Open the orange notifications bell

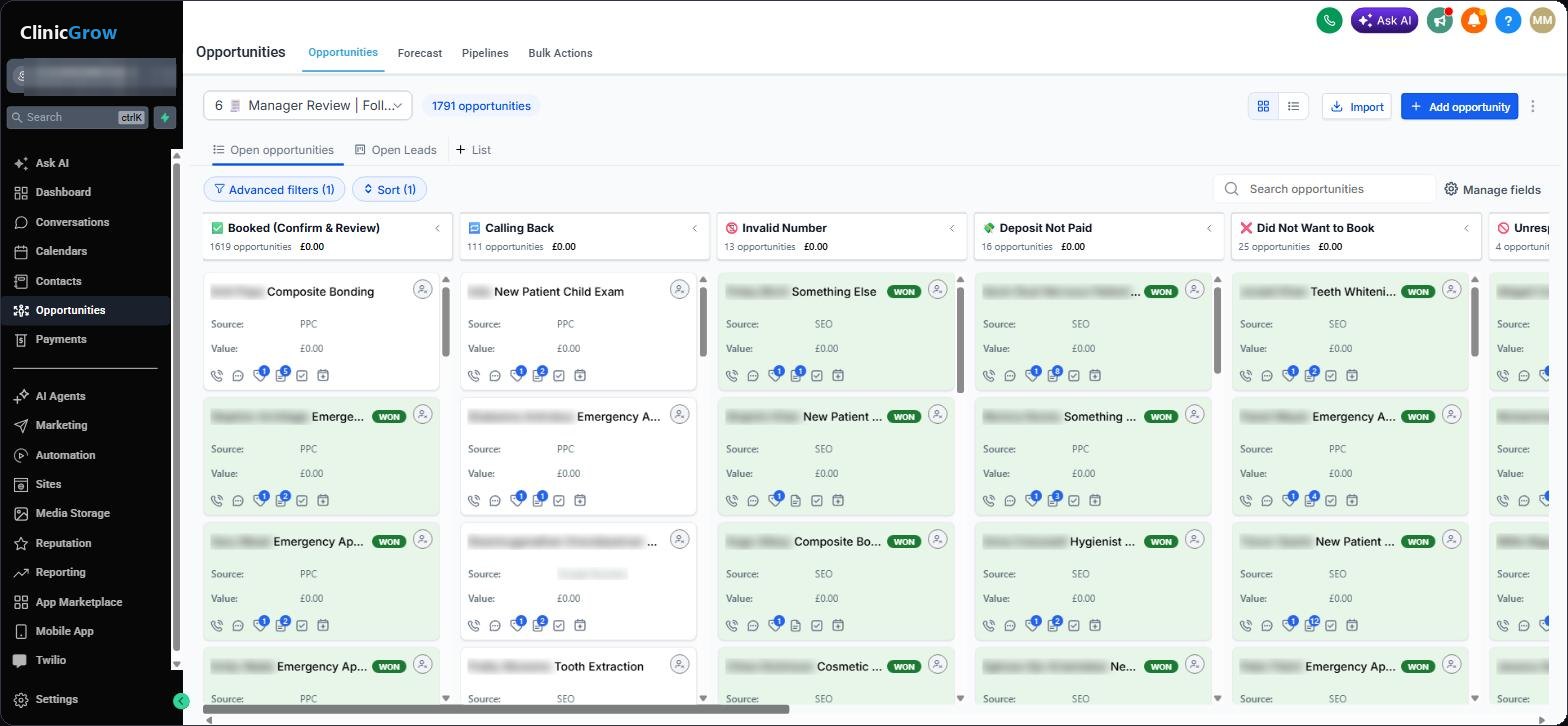tap(1474, 20)
